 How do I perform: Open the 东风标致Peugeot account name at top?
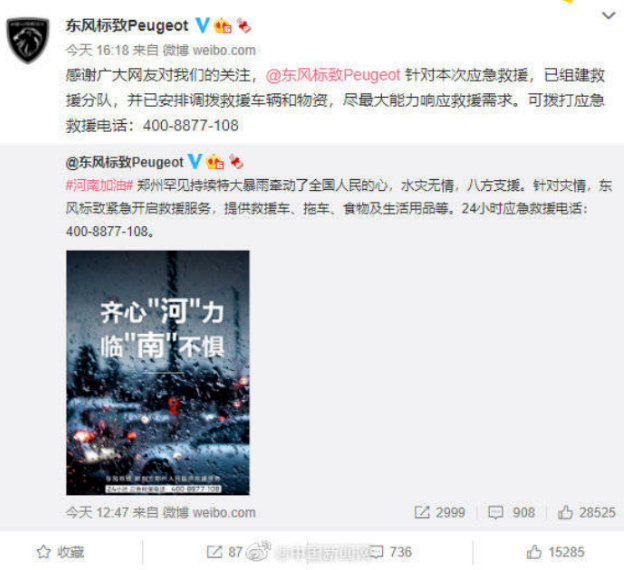[127, 26]
